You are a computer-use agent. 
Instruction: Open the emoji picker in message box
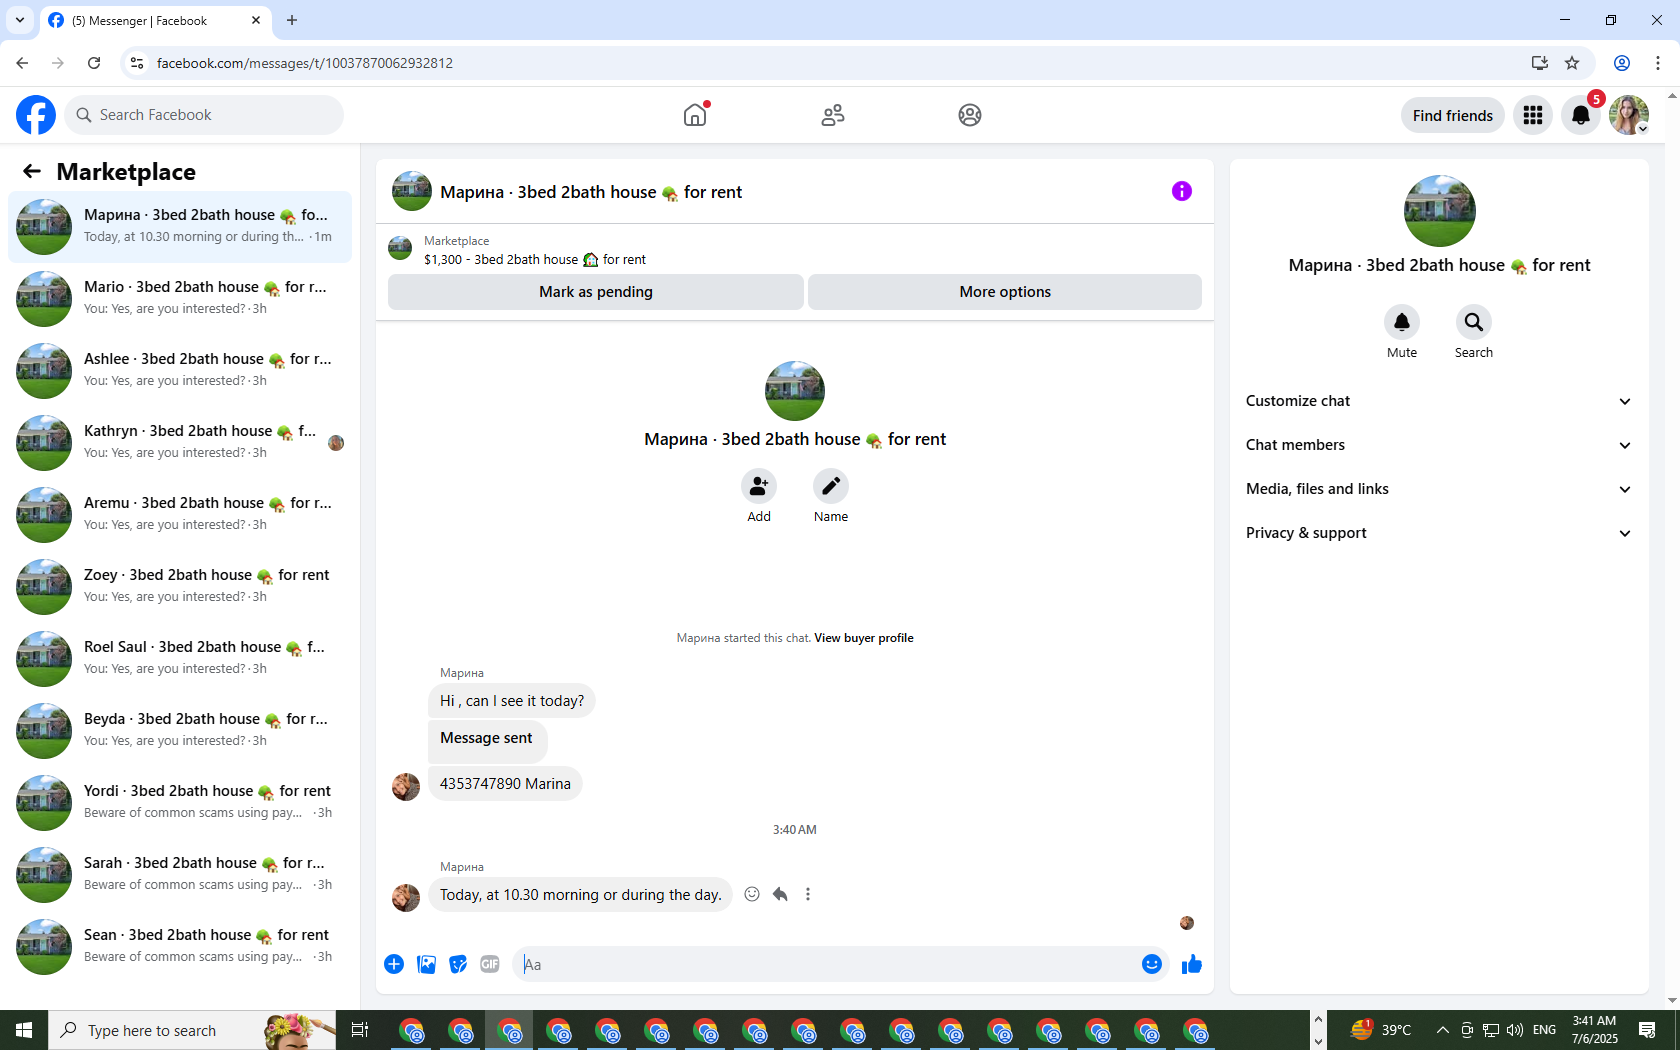pos(1152,964)
